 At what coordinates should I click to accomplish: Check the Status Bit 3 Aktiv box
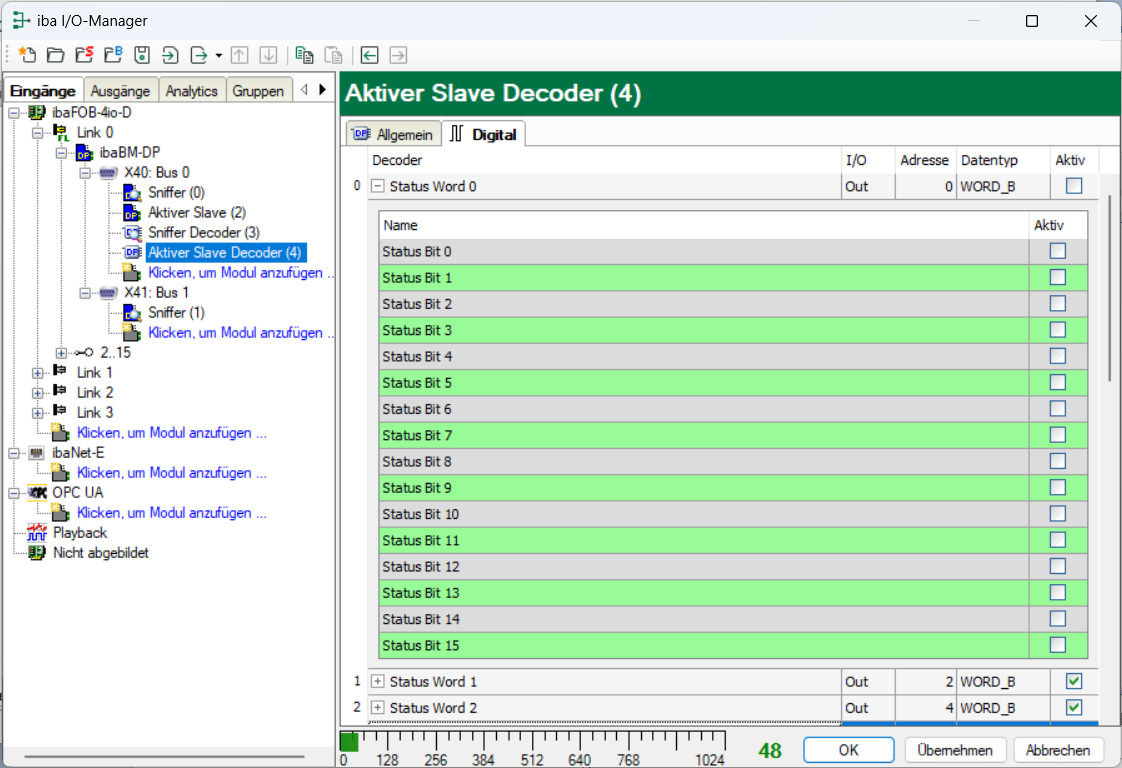(1058, 330)
